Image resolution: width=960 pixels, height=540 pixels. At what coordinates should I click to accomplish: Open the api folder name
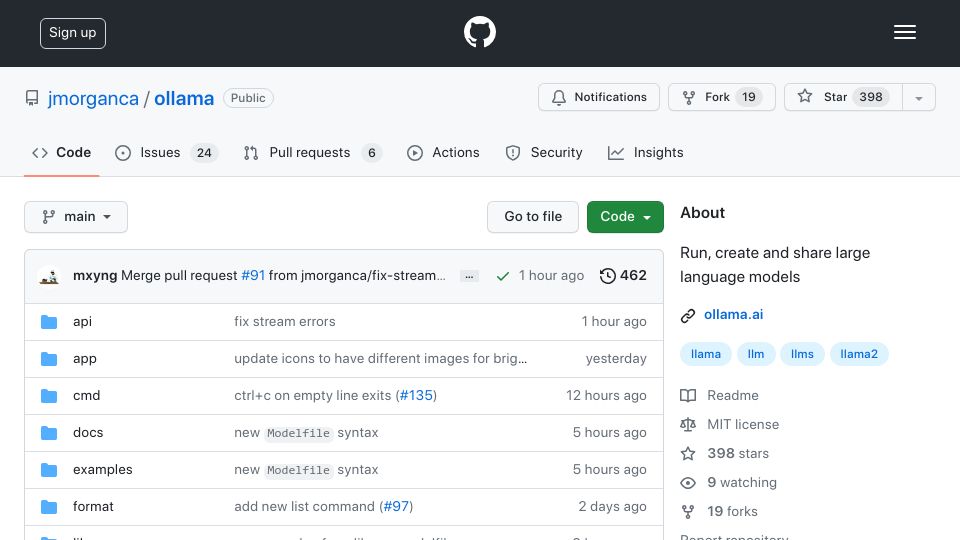click(x=82, y=321)
